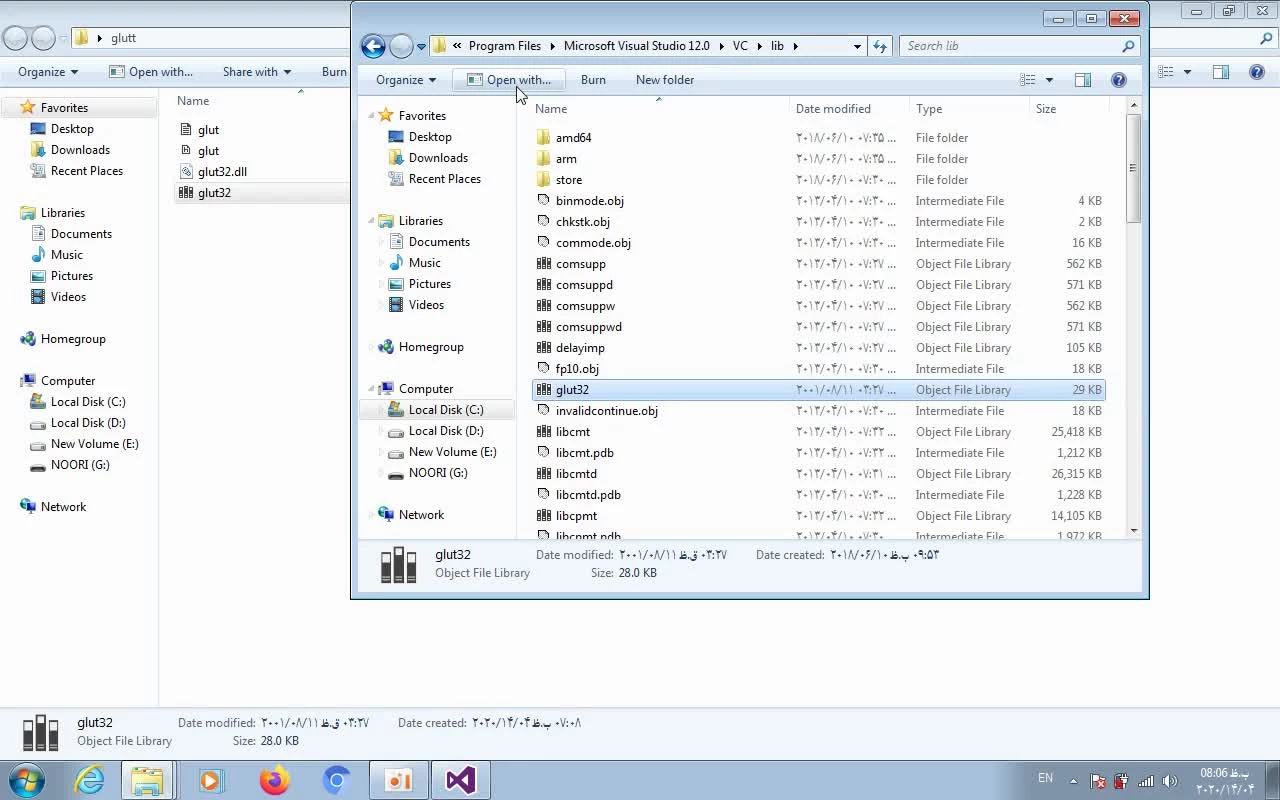Viewport: 1280px width, 800px height.
Task: Select glut32.dll in glutt window
Action: click(x=222, y=172)
